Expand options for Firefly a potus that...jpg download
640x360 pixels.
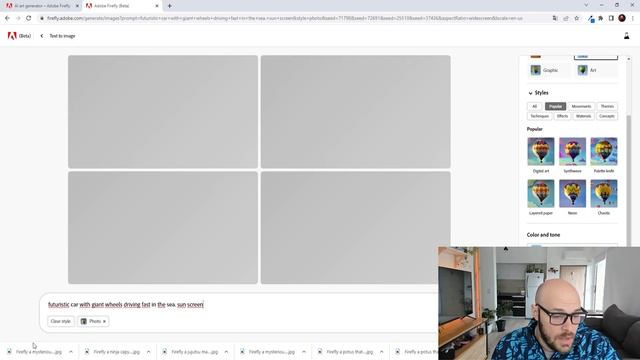click(x=381, y=352)
